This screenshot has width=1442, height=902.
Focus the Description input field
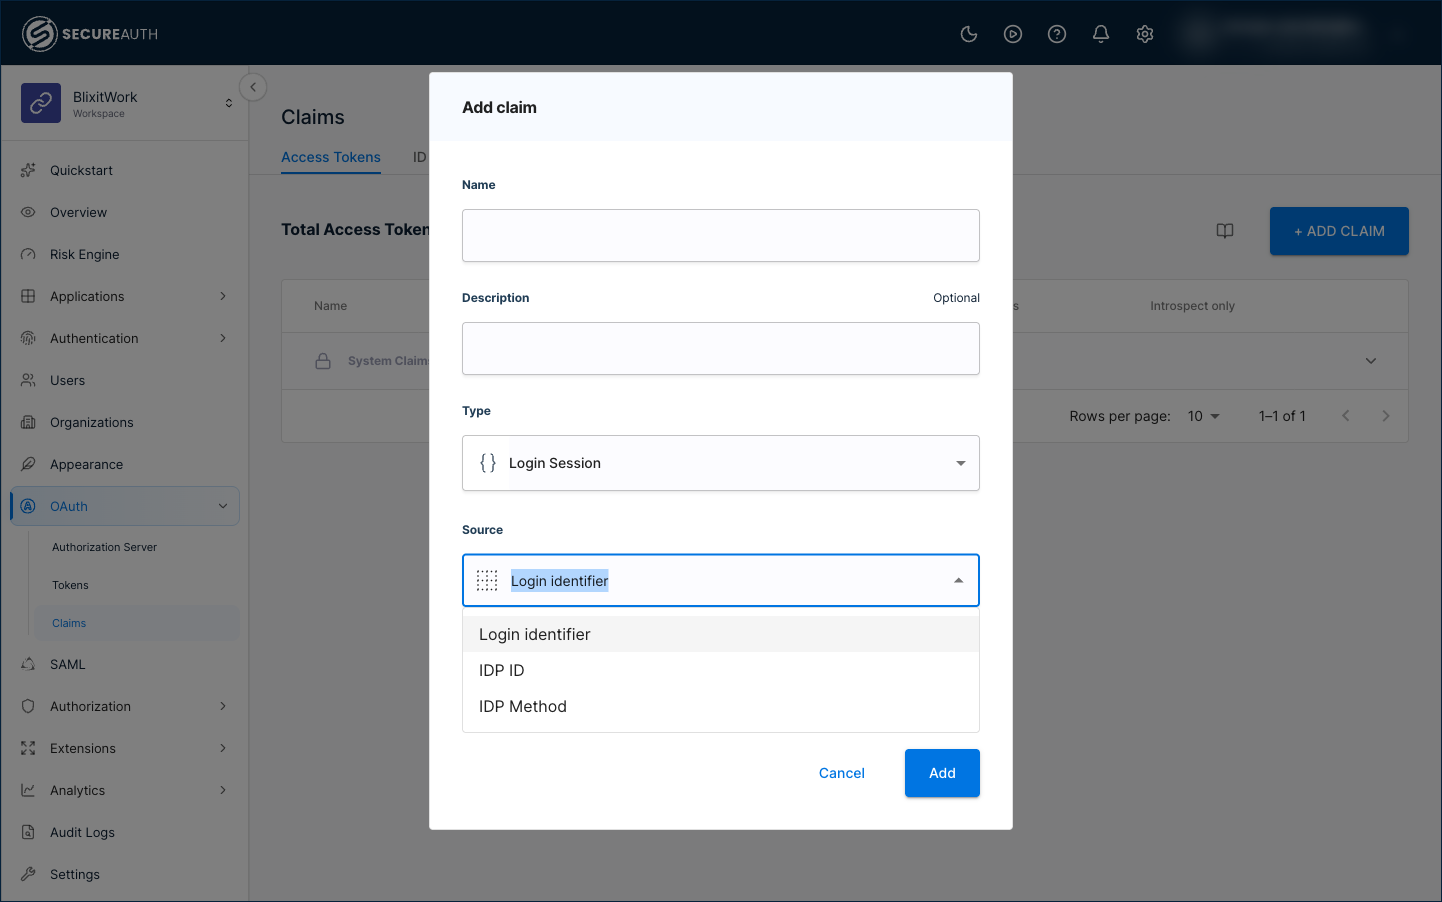[x=721, y=348]
